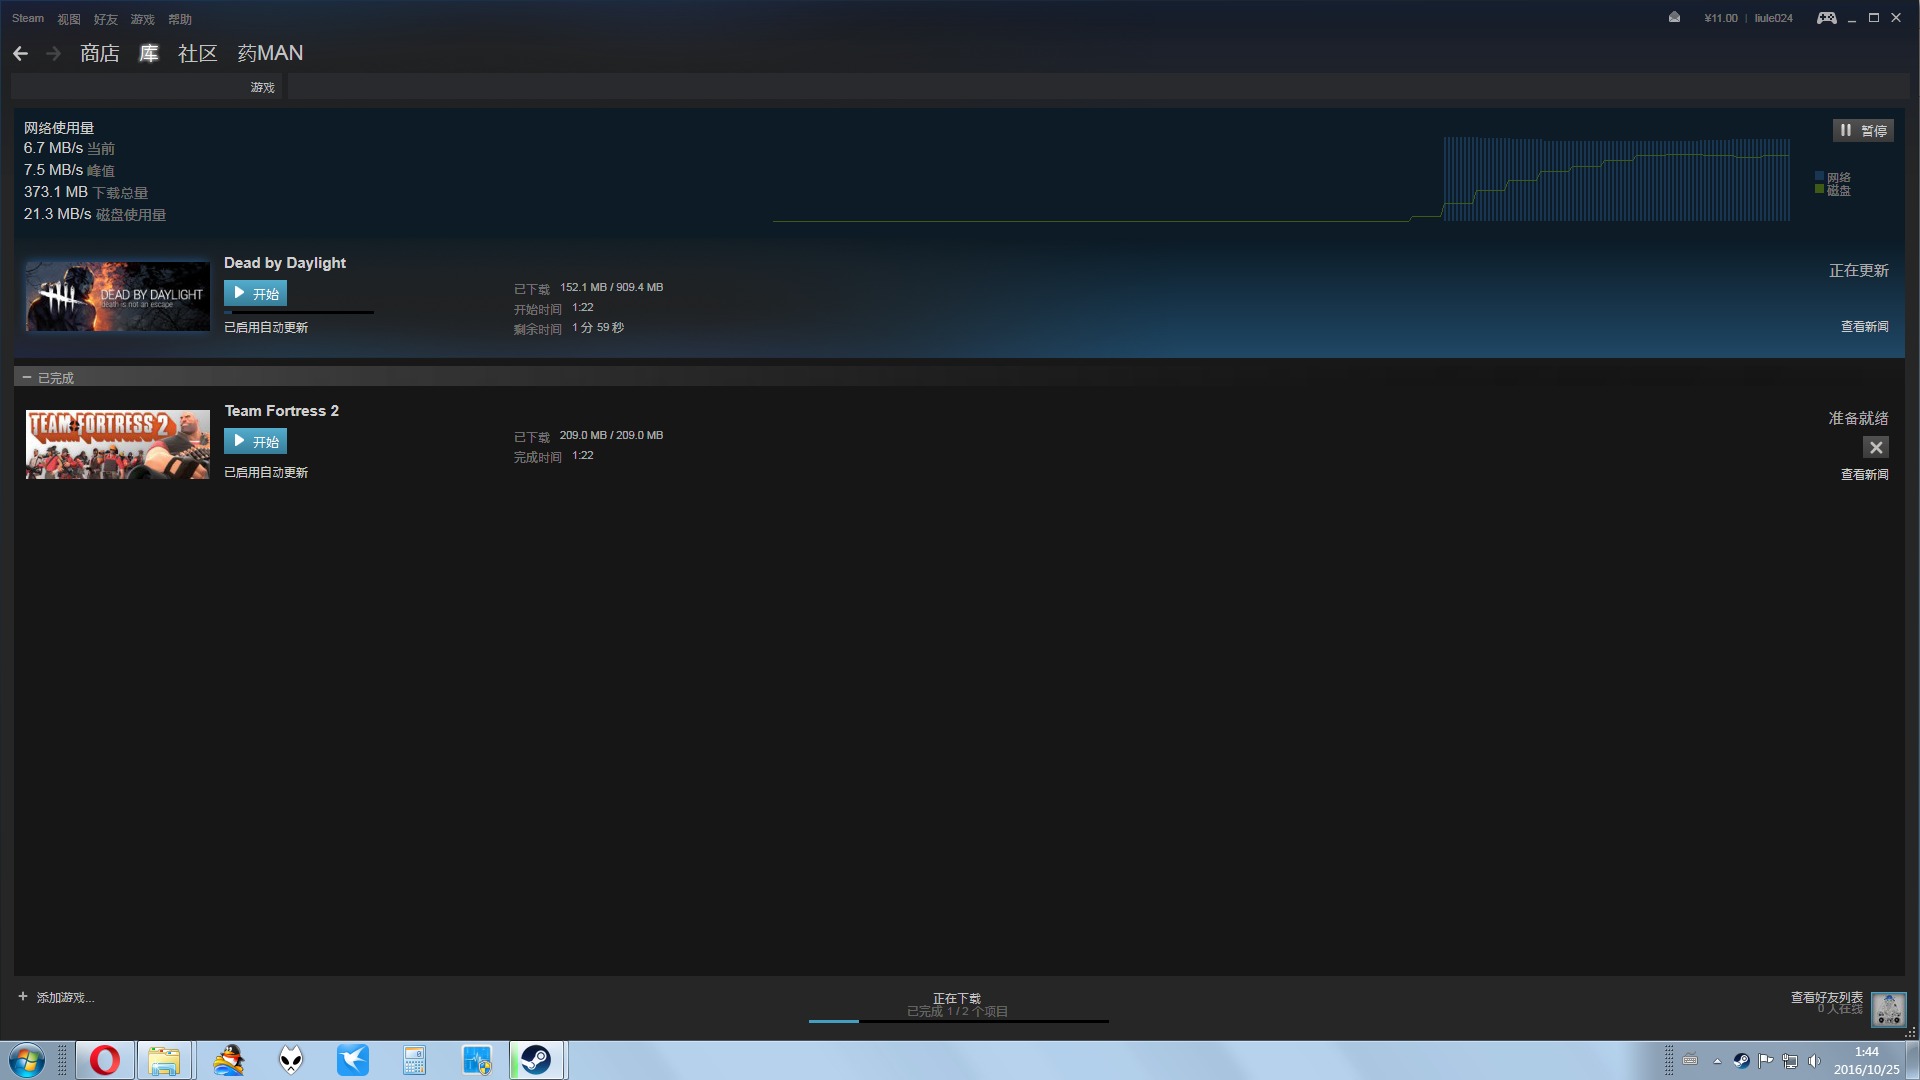Image resolution: width=1920 pixels, height=1080 pixels.
Task: Open the volume speaker tray icon
Action: click(1814, 1061)
